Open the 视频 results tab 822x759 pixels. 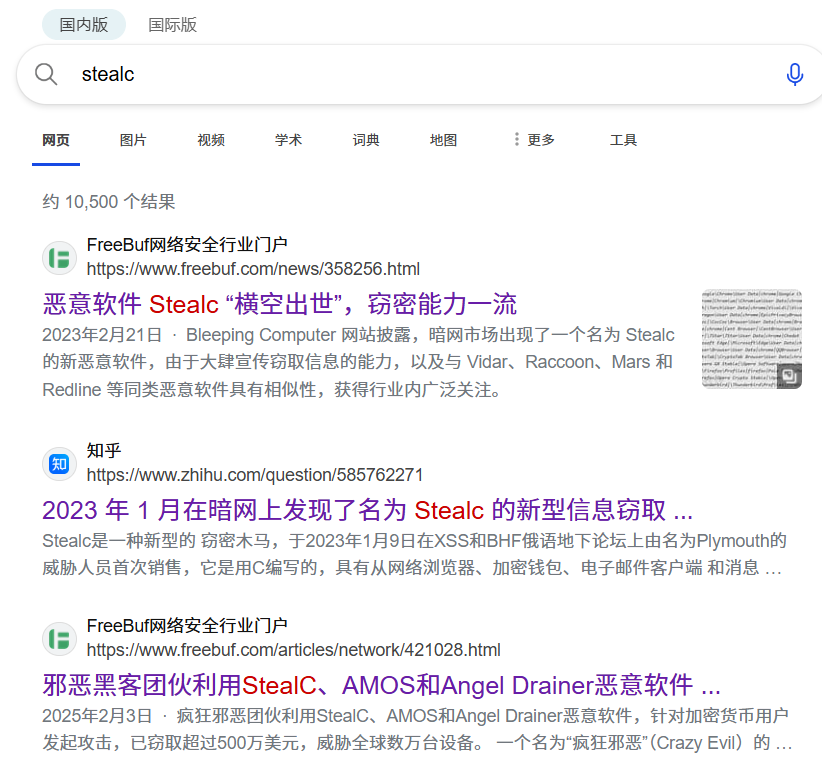pyautogui.click(x=211, y=140)
